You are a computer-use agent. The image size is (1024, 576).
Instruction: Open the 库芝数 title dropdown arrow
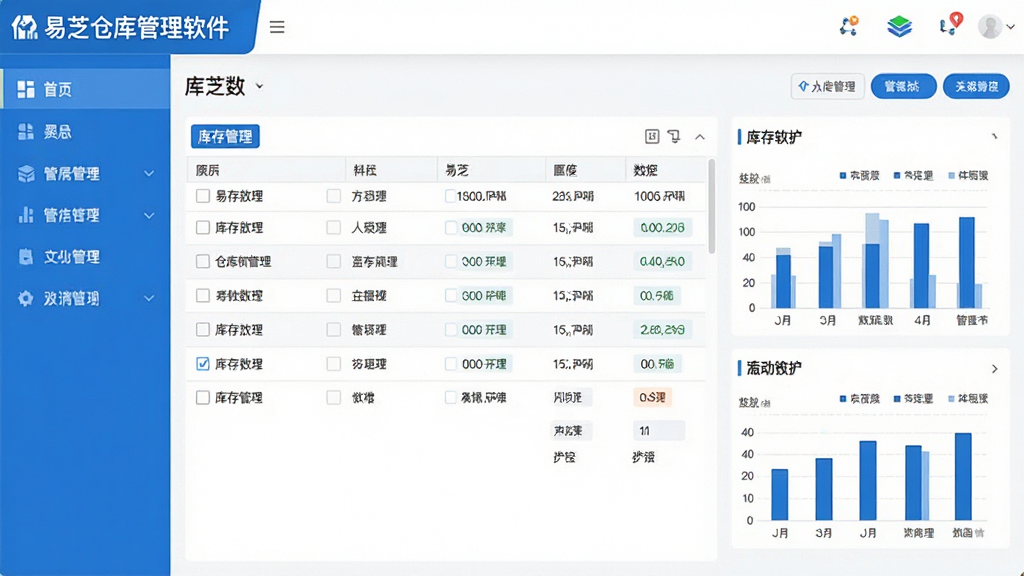tap(259, 86)
